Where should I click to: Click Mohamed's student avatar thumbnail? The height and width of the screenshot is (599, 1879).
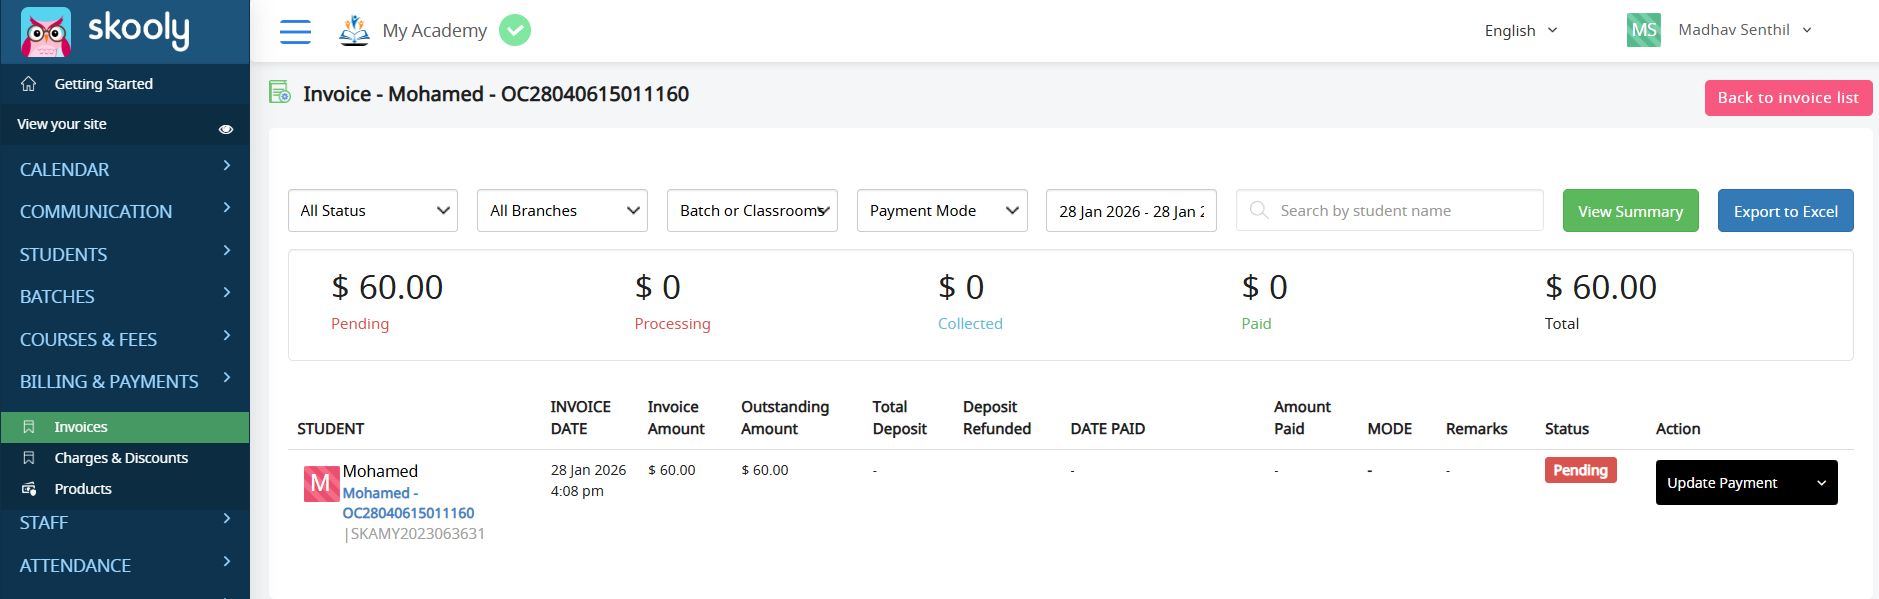[321, 484]
